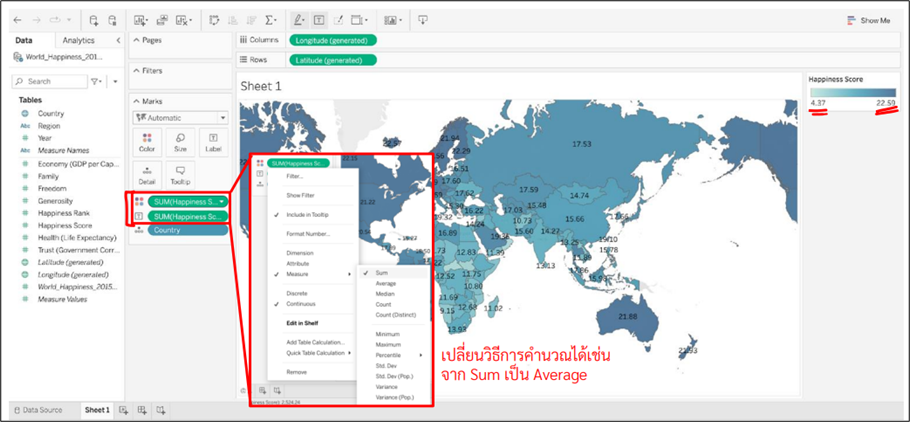Open the Tooltip mark property
The height and width of the screenshot is (422, 910).
[x=180, y=175]
